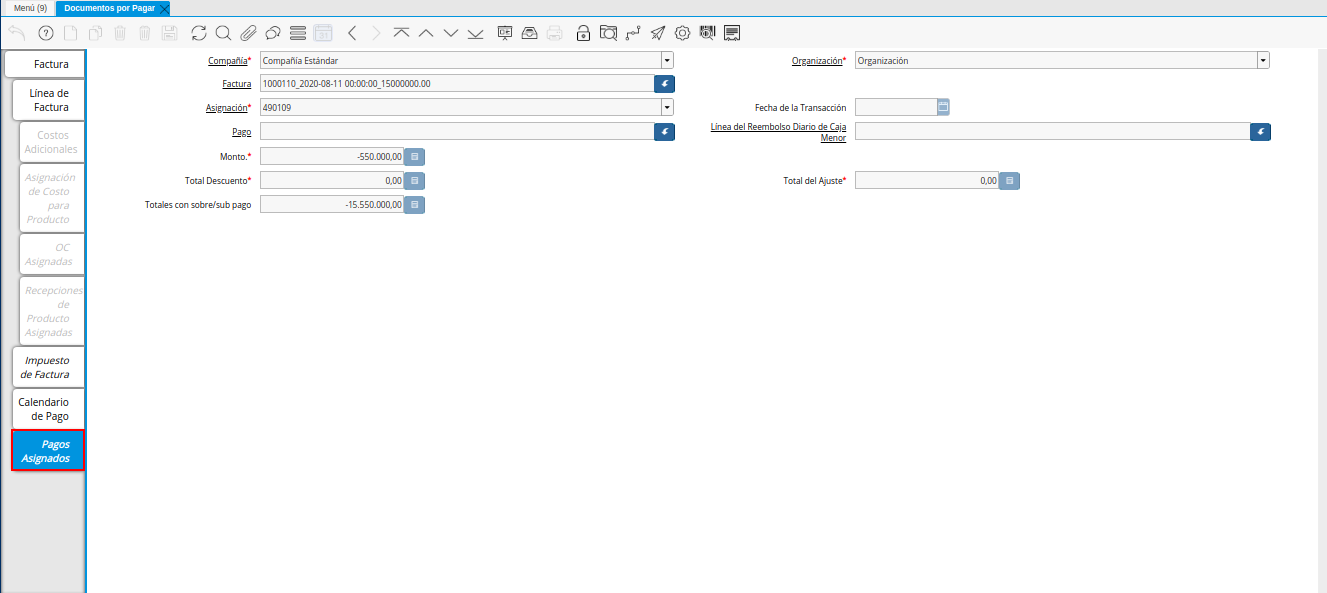The image size is (1327, 593).
Task: Click the Compañía combo showing Compañía Estándar
Action: [x=460, y=60]
